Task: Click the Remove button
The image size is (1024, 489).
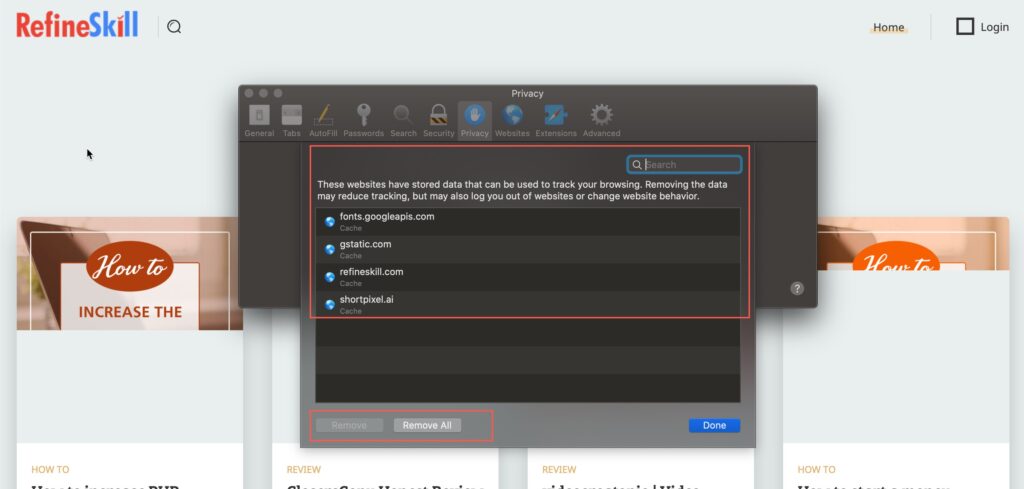Action: pos(349,426)
